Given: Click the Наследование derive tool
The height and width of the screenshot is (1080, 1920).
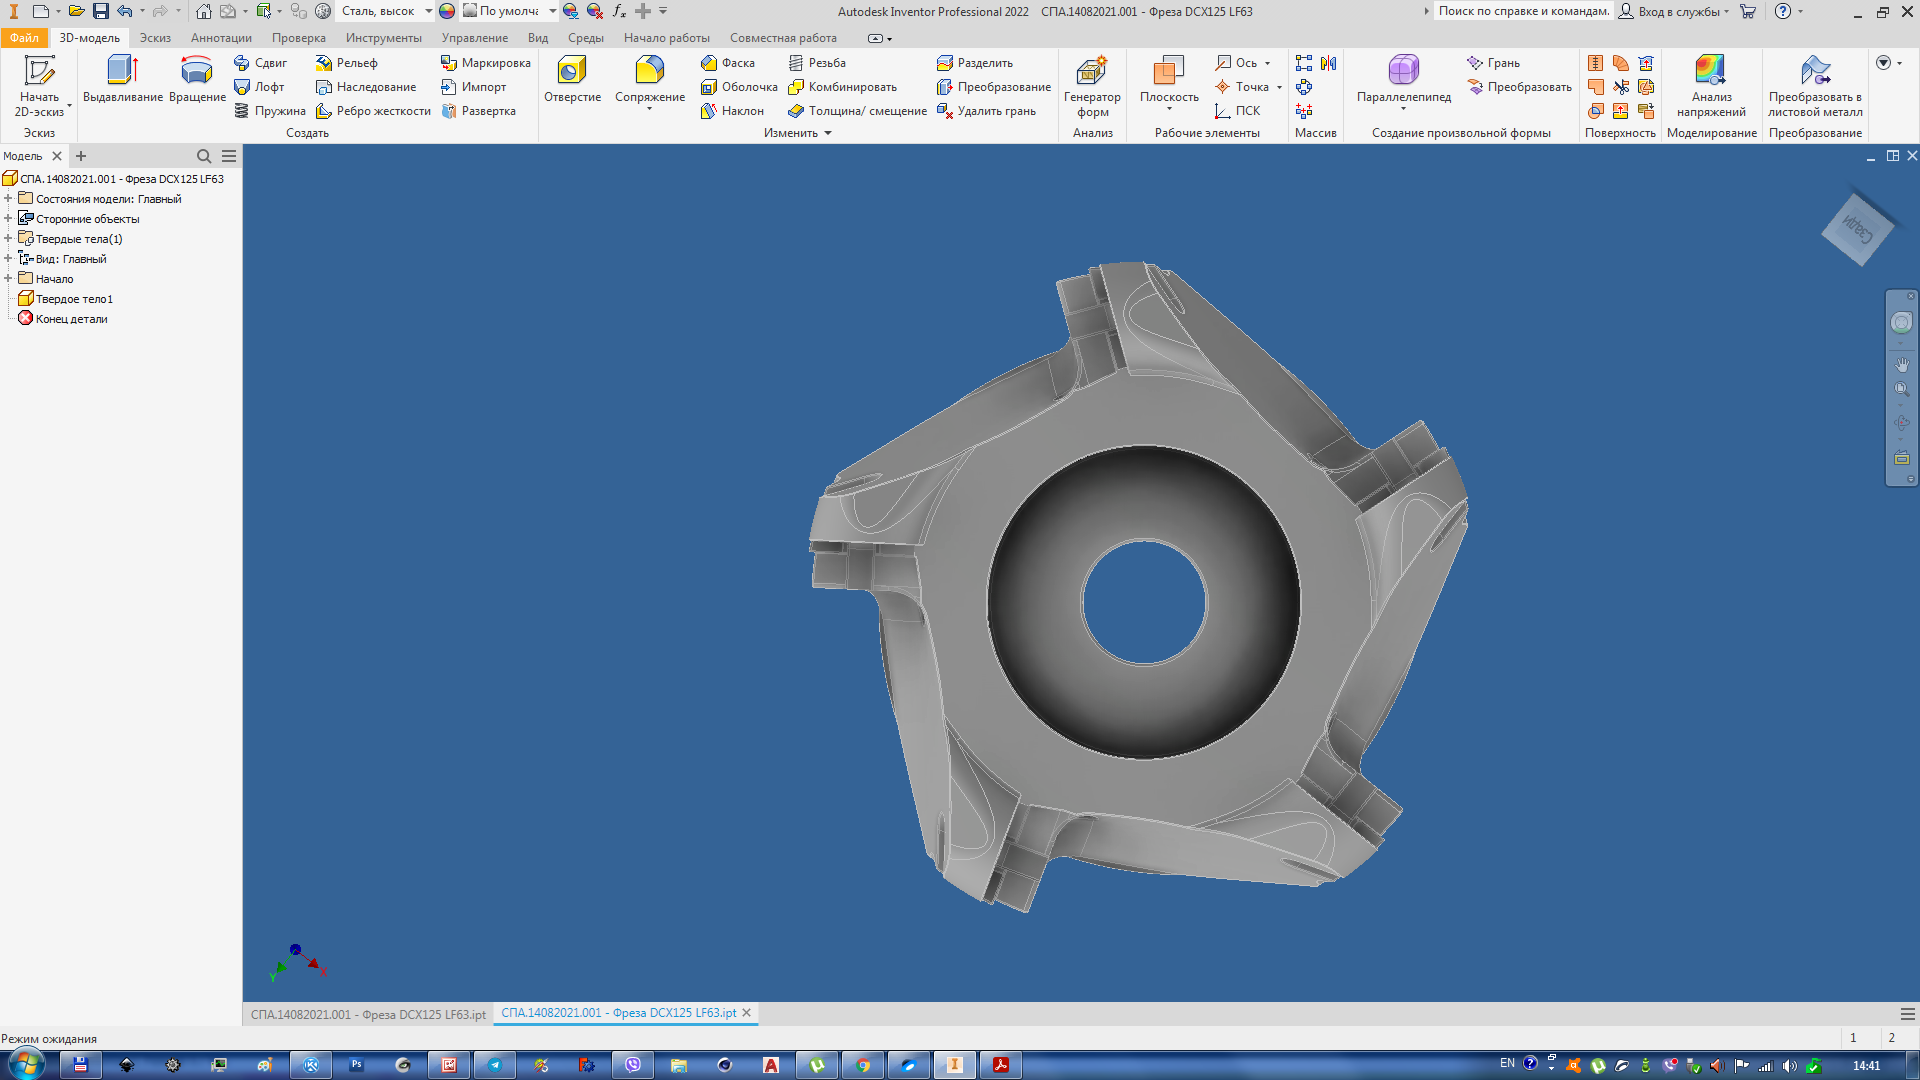Looking at the screenshot, I should click(x=366, y=87).
